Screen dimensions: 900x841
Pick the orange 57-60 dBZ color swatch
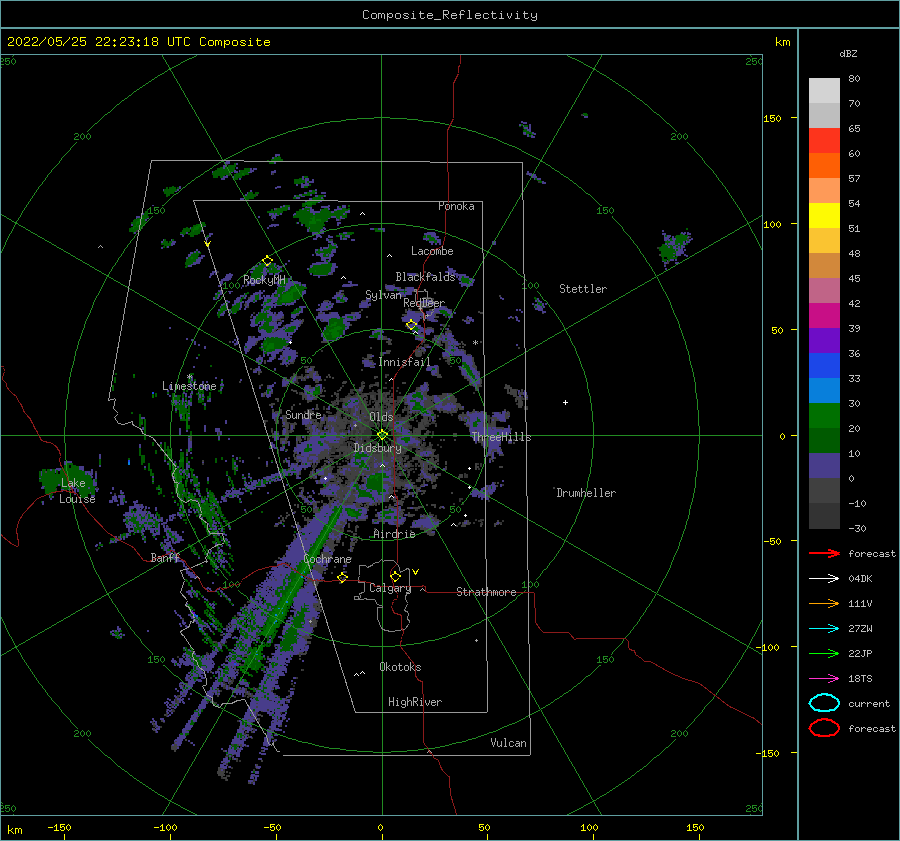point(824,165)
